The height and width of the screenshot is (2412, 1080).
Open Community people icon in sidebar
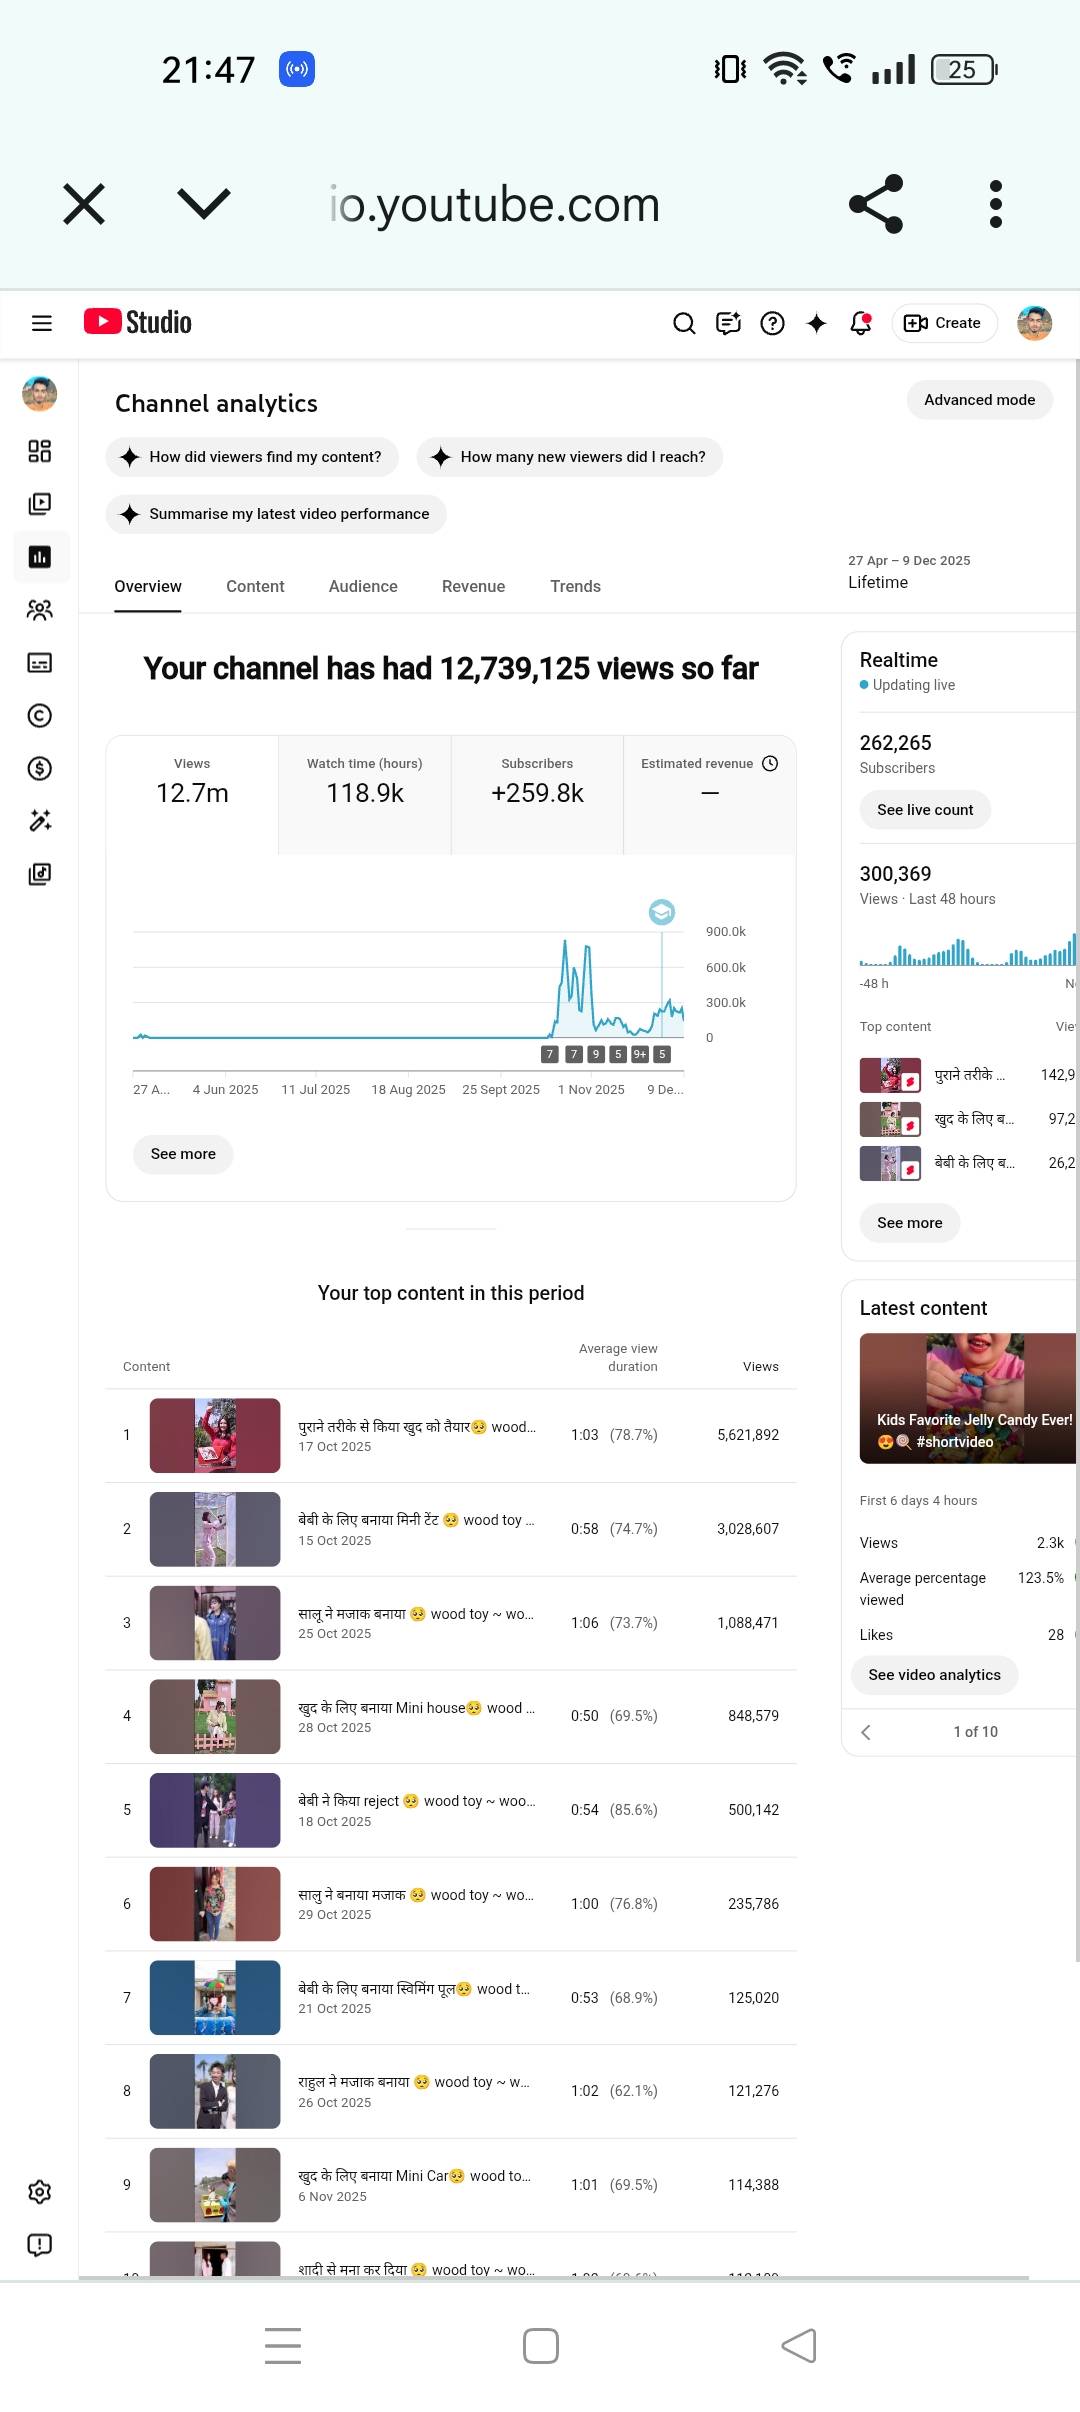pyautogui.click(x=40, y=610)
